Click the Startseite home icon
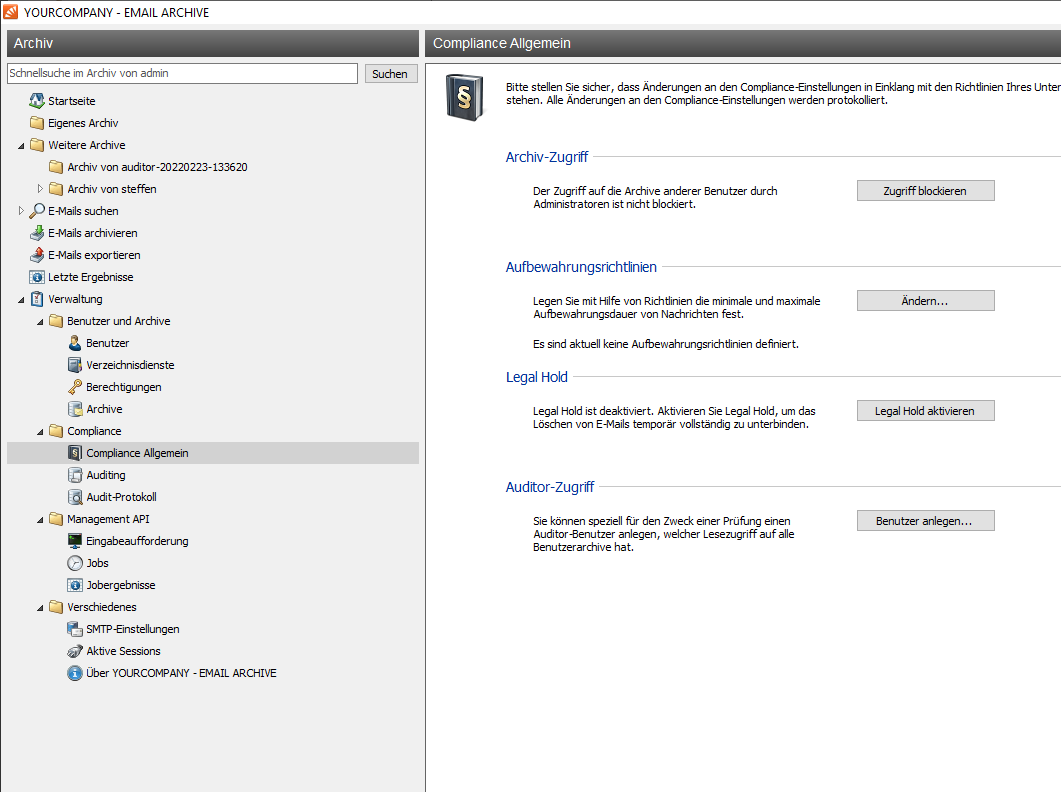1061x792 pixels. [37, 101]
